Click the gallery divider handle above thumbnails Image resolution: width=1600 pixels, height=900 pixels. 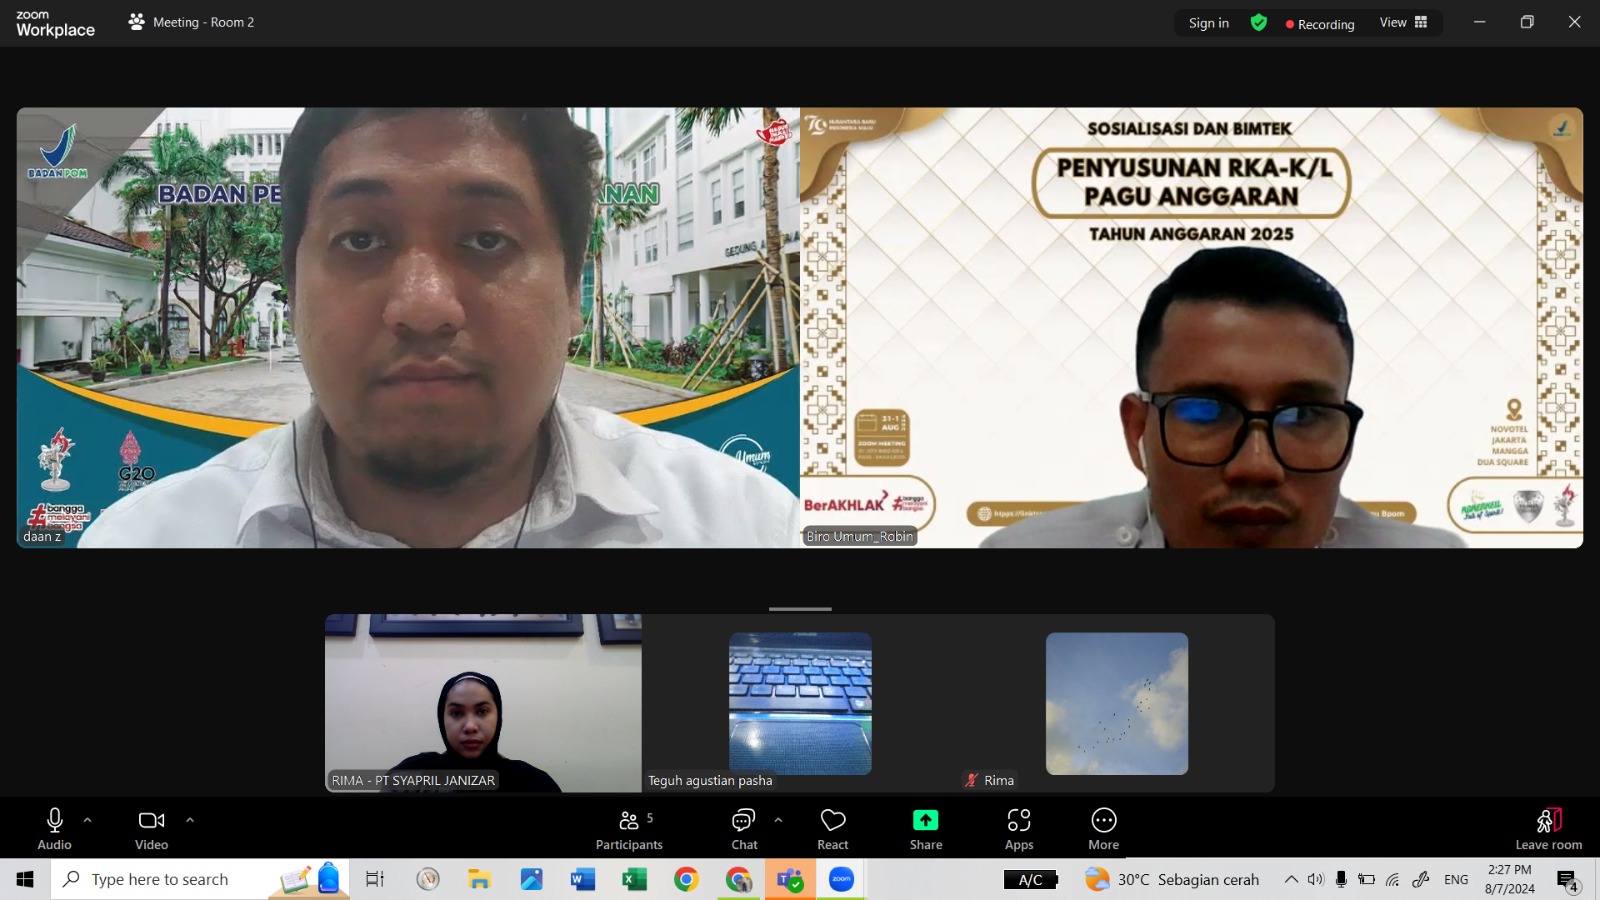[x=800, y=608]
